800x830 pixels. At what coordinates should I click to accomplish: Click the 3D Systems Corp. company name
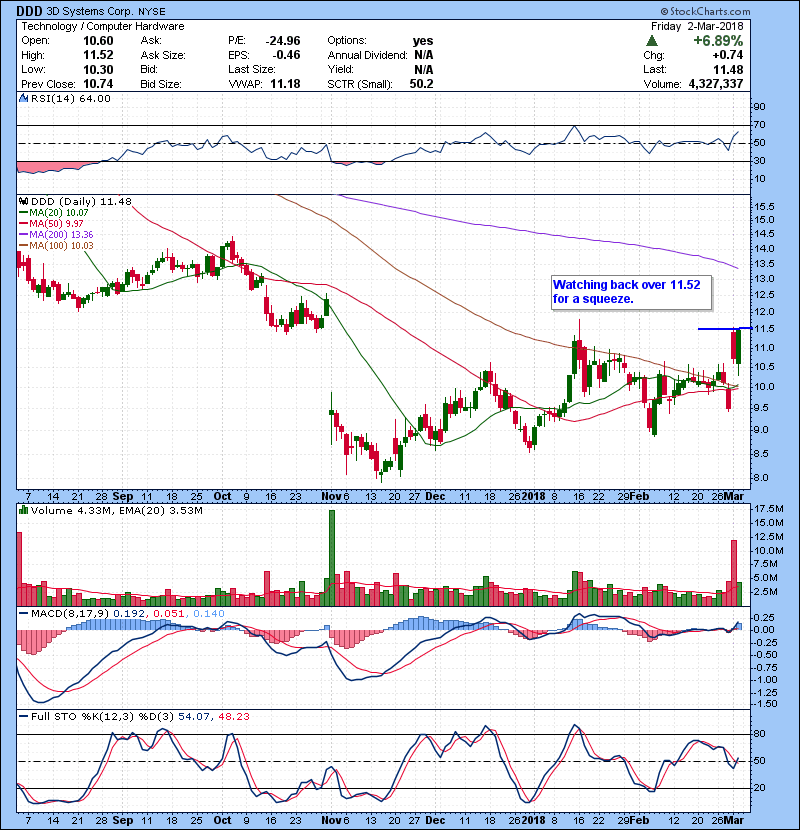[x=91, y=11]
